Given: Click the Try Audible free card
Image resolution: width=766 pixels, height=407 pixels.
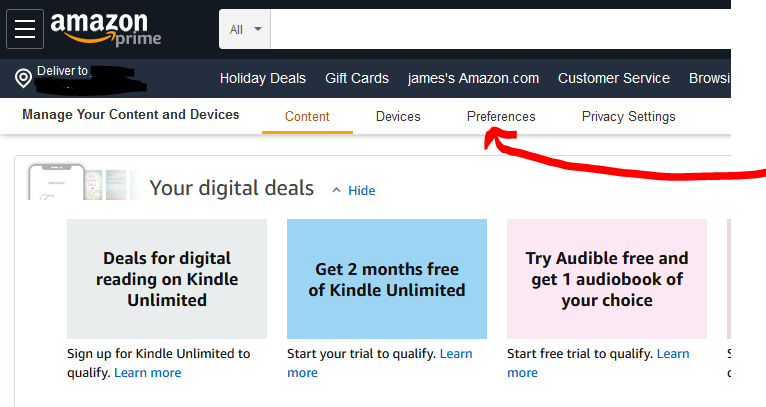Looking at the screenshot, I should point(607,279).
